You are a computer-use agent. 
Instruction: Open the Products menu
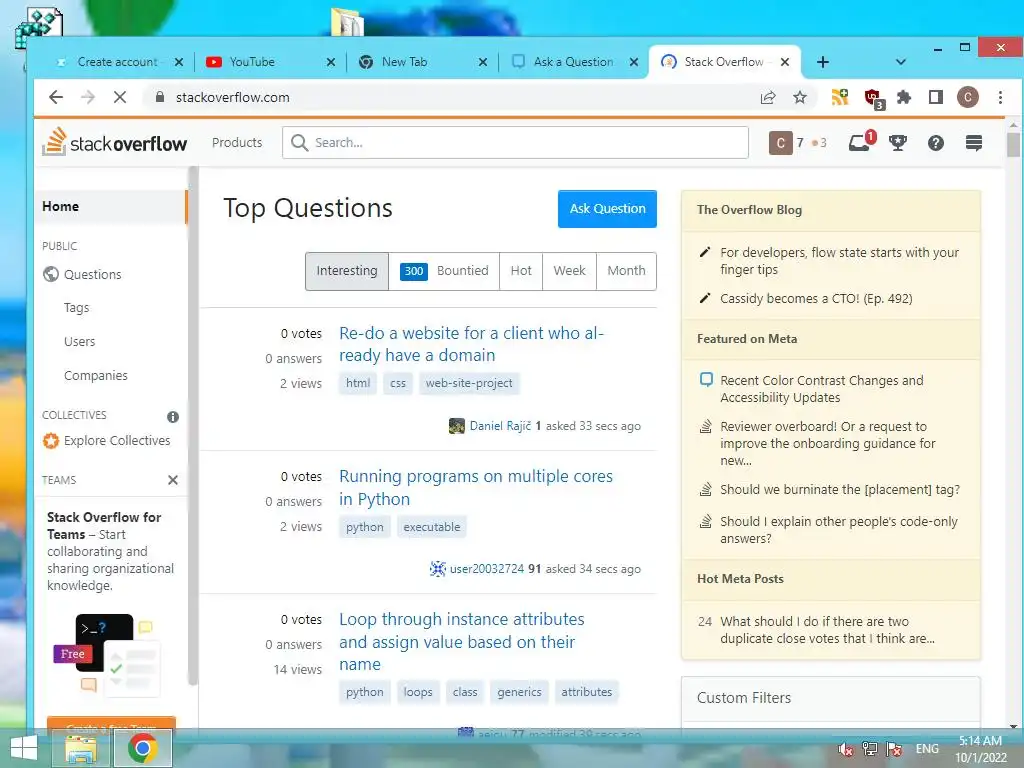237,142
